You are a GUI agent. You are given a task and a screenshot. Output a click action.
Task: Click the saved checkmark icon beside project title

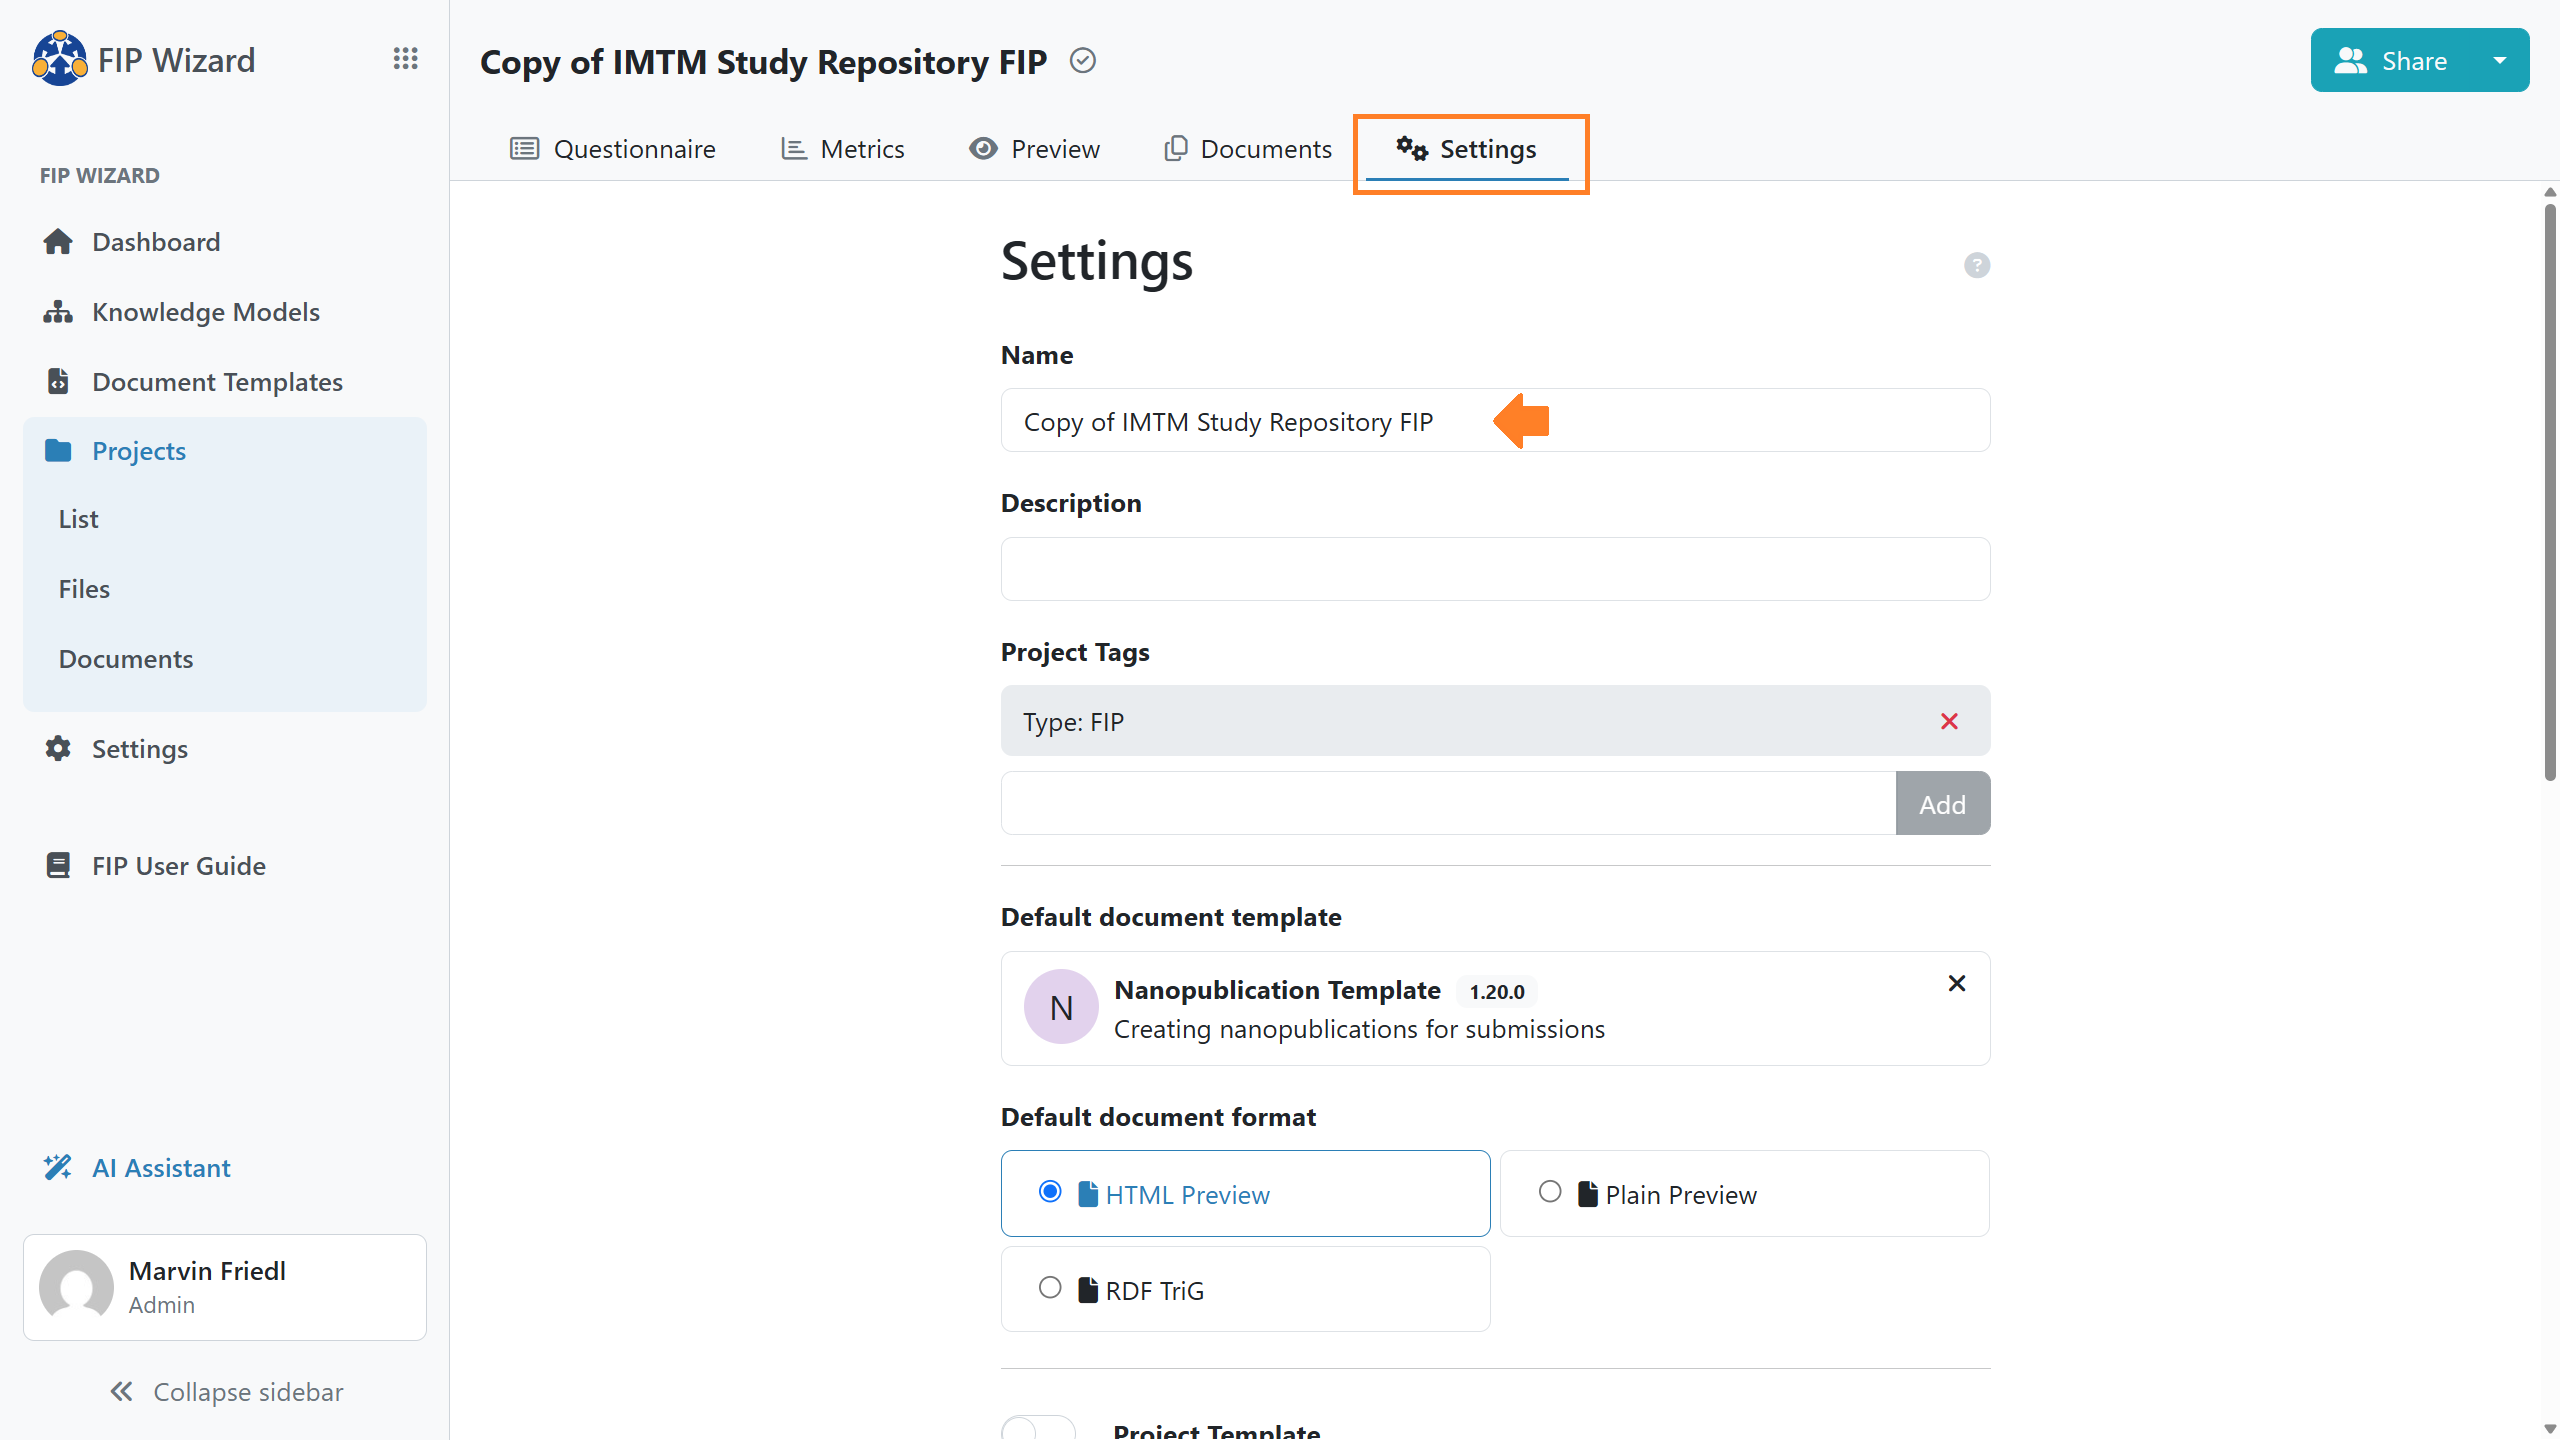click(1083, 61)
